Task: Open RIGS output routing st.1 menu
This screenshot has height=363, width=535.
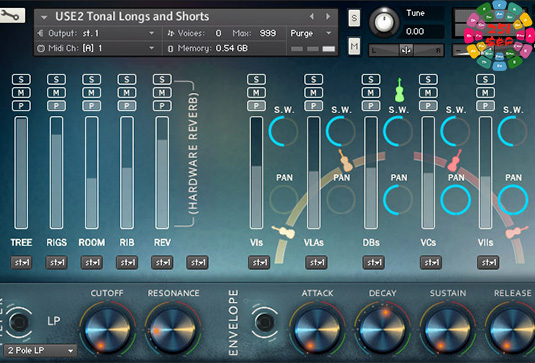Action: 56,262
